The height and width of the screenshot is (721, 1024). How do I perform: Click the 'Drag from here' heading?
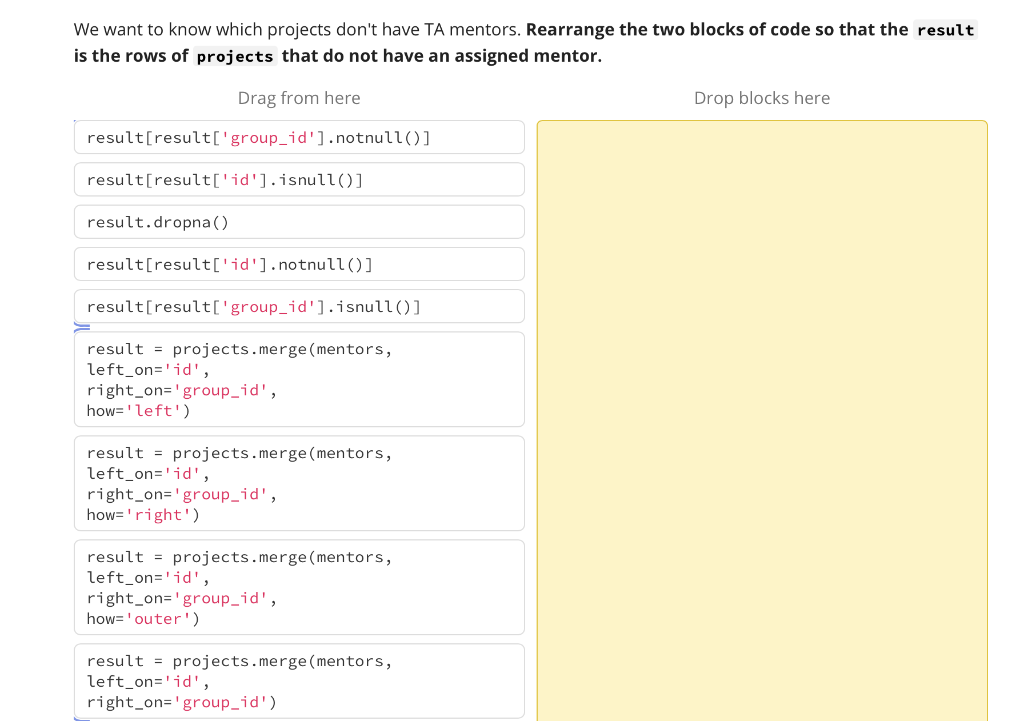(299, 97)
